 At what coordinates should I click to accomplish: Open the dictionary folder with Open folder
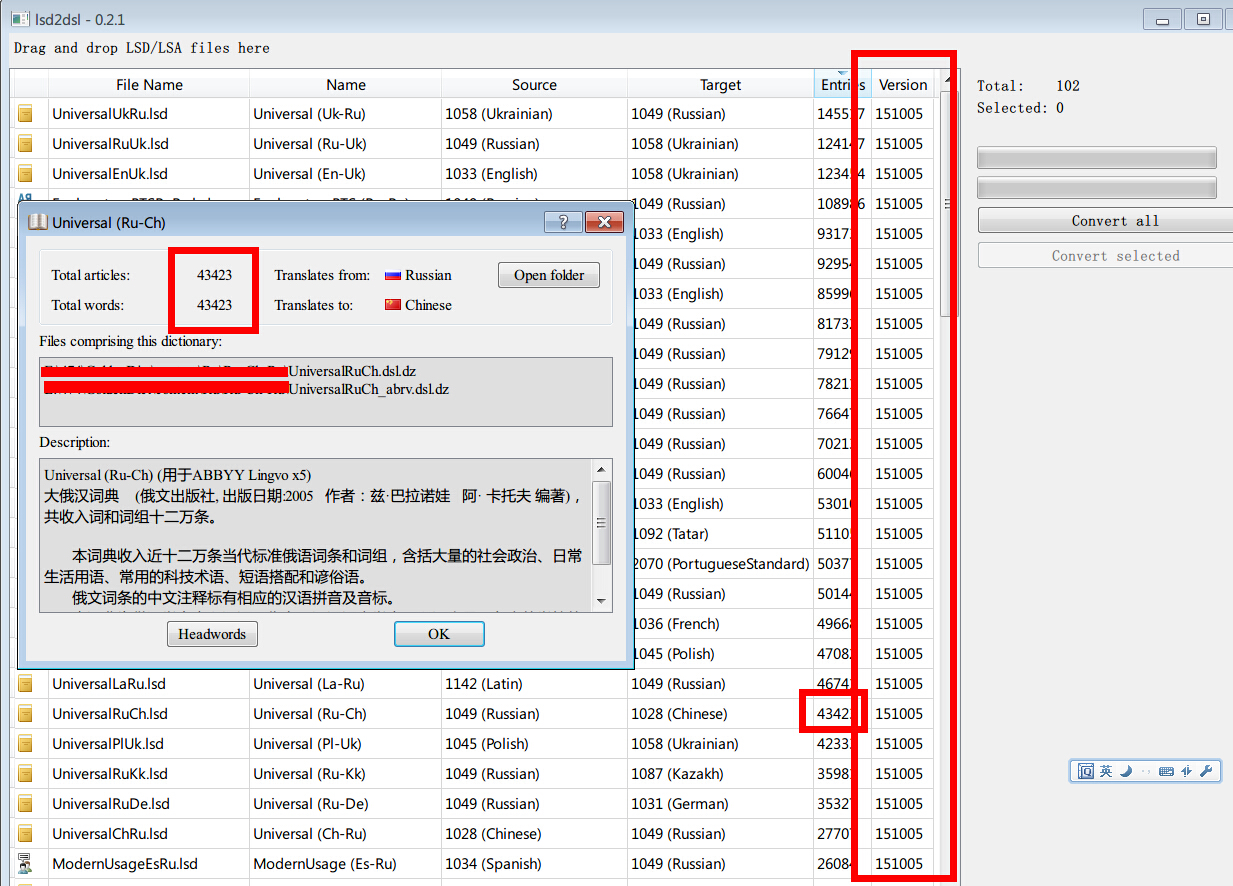tap(549, 275)
